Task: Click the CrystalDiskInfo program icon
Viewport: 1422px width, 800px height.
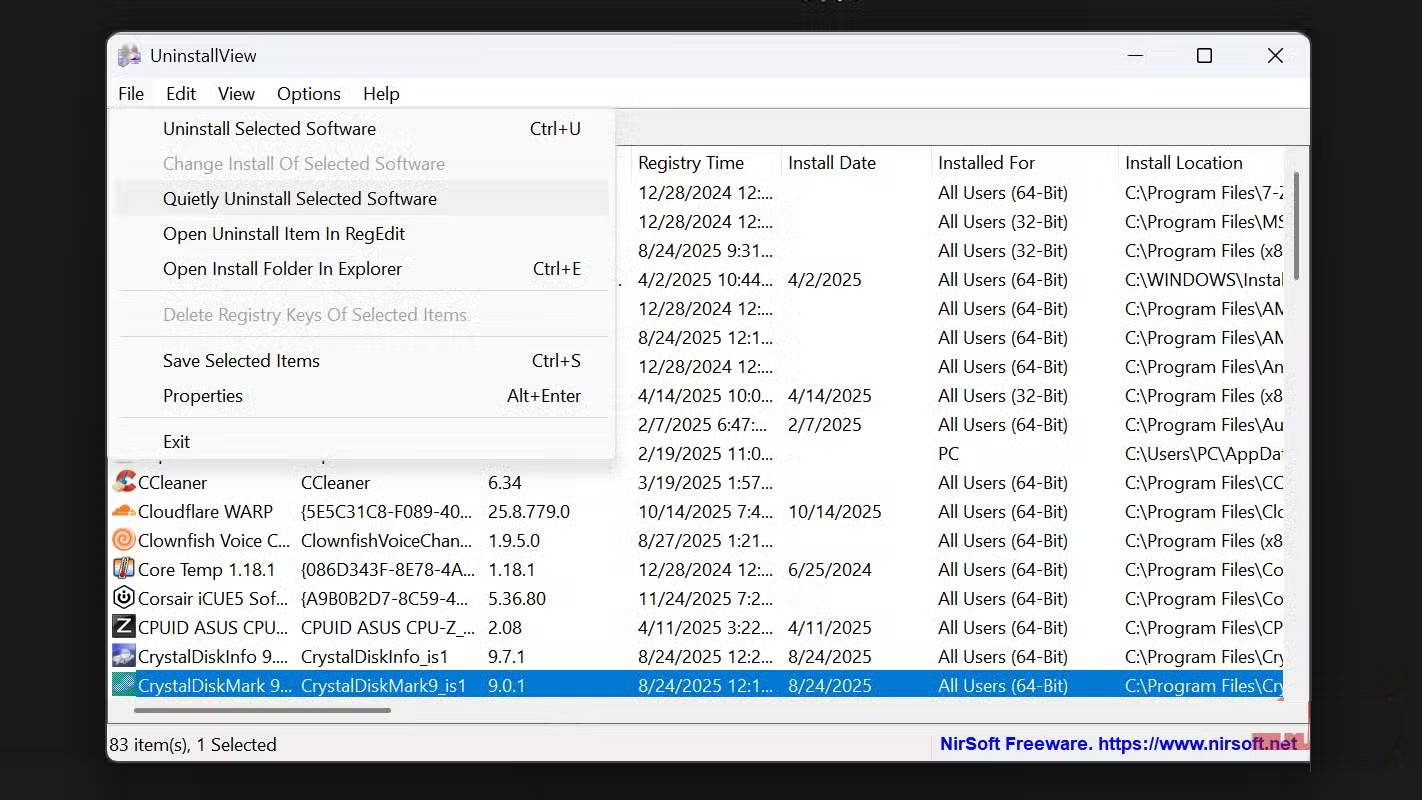Action: tap(124, 656)
